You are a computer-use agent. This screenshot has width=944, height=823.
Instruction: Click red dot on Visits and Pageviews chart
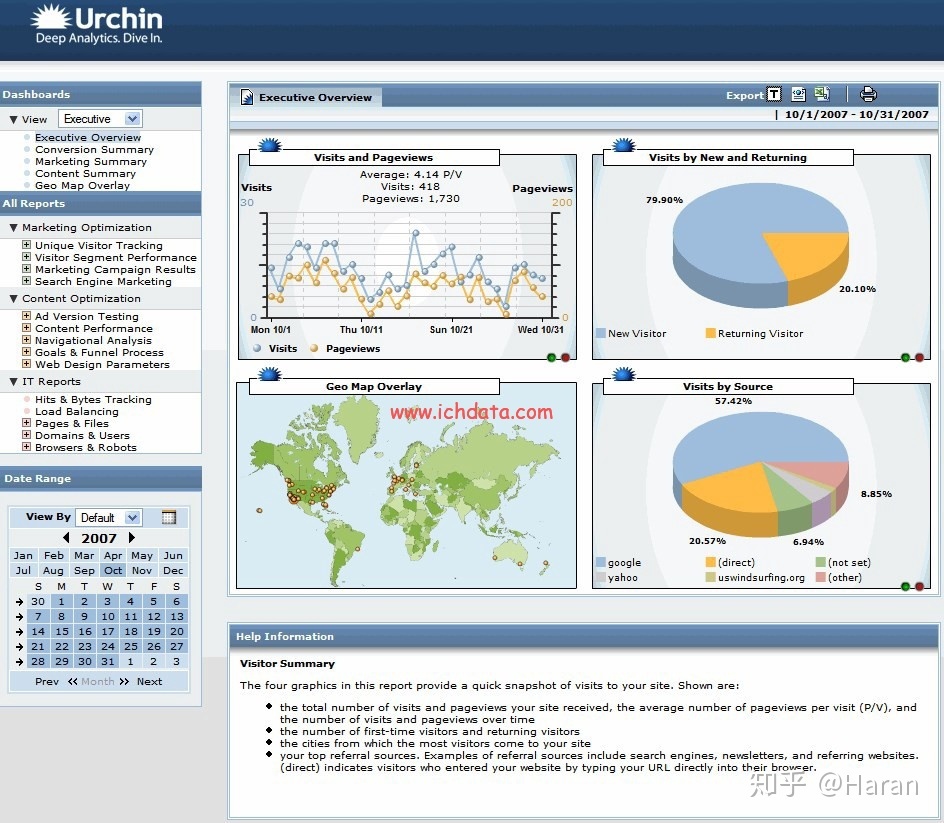click(565, 358)
